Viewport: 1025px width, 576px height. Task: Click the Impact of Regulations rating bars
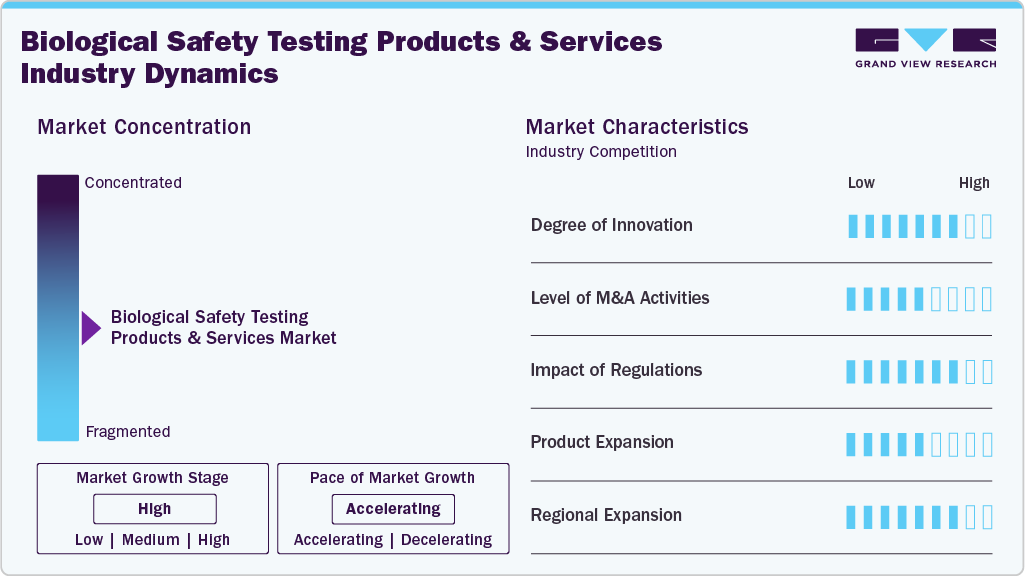[x=919, y=372]
